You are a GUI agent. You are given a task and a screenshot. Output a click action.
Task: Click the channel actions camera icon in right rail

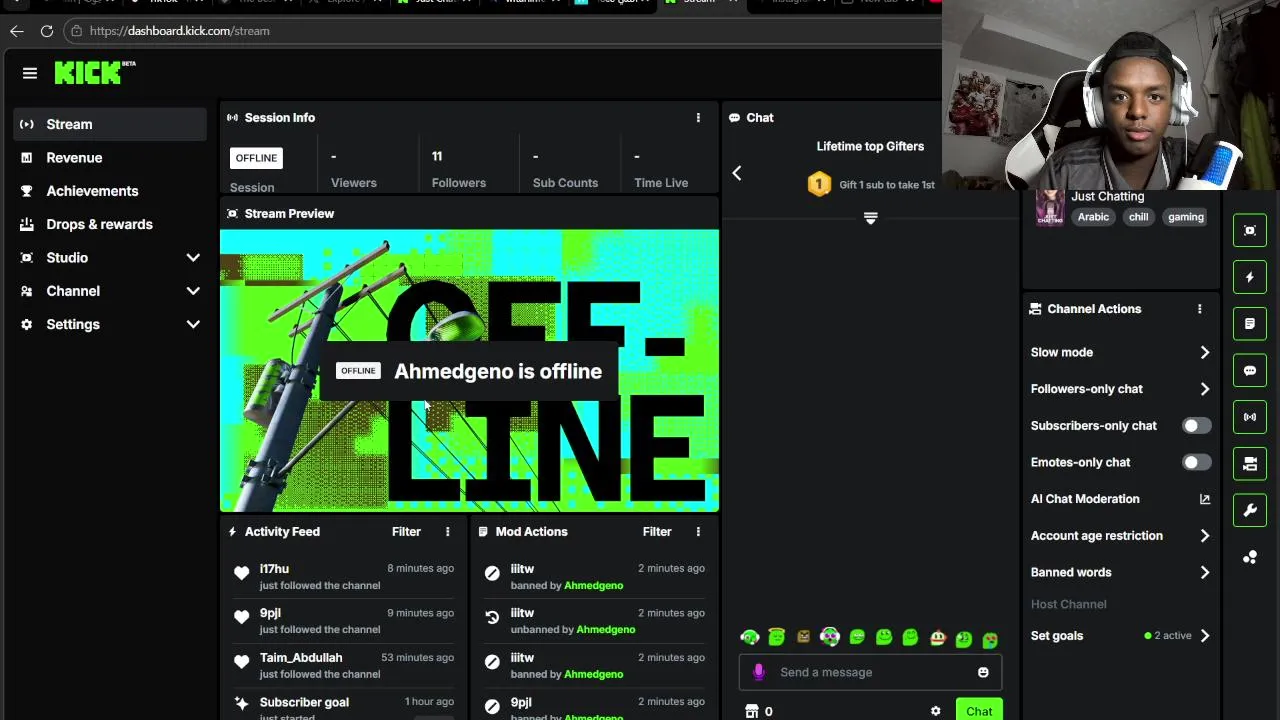point(1250,464)
